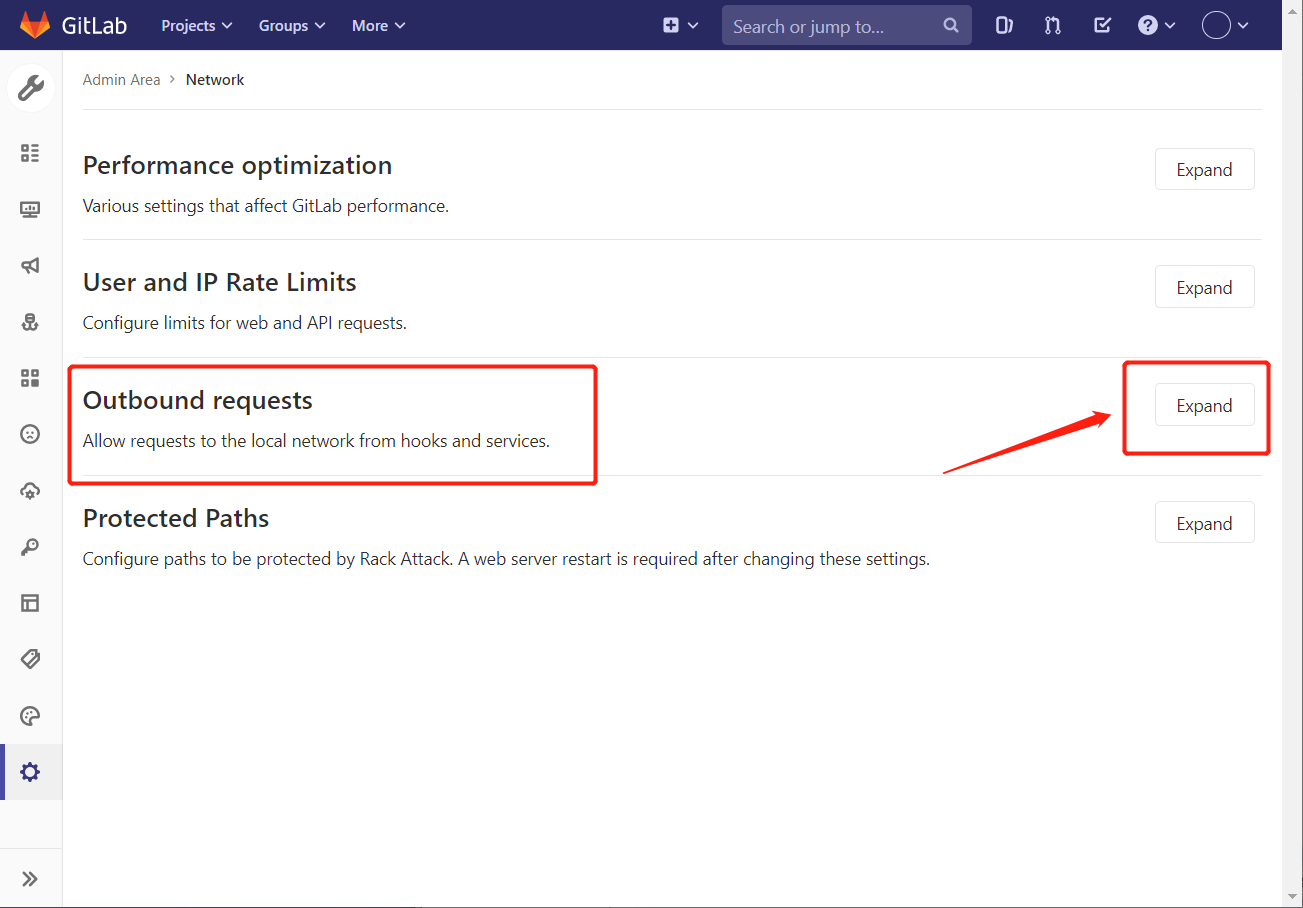This screenshot has height=908, width=1303.
Task: Open the Deploy Keys key icon
Action: [30, 547]
